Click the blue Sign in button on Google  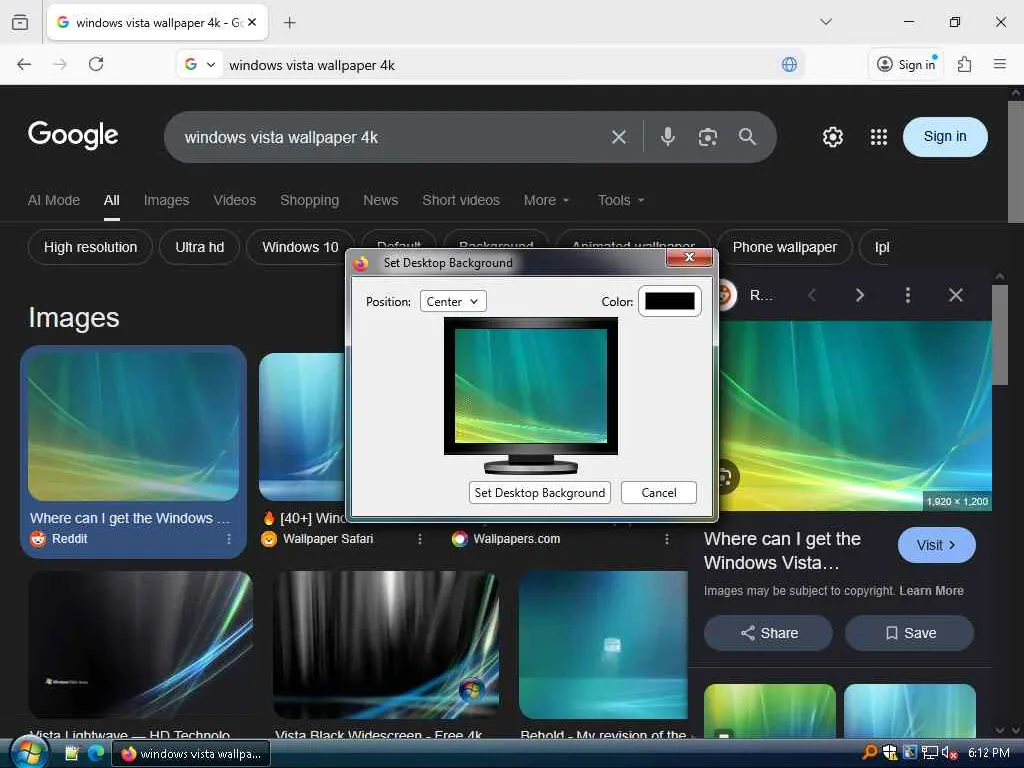coord(945,136)
